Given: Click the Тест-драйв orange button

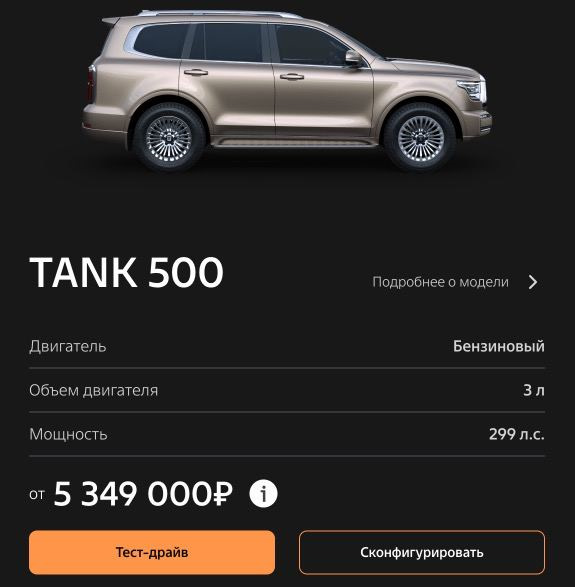Looking at the screenshot, I should click(x=152, y=552).
